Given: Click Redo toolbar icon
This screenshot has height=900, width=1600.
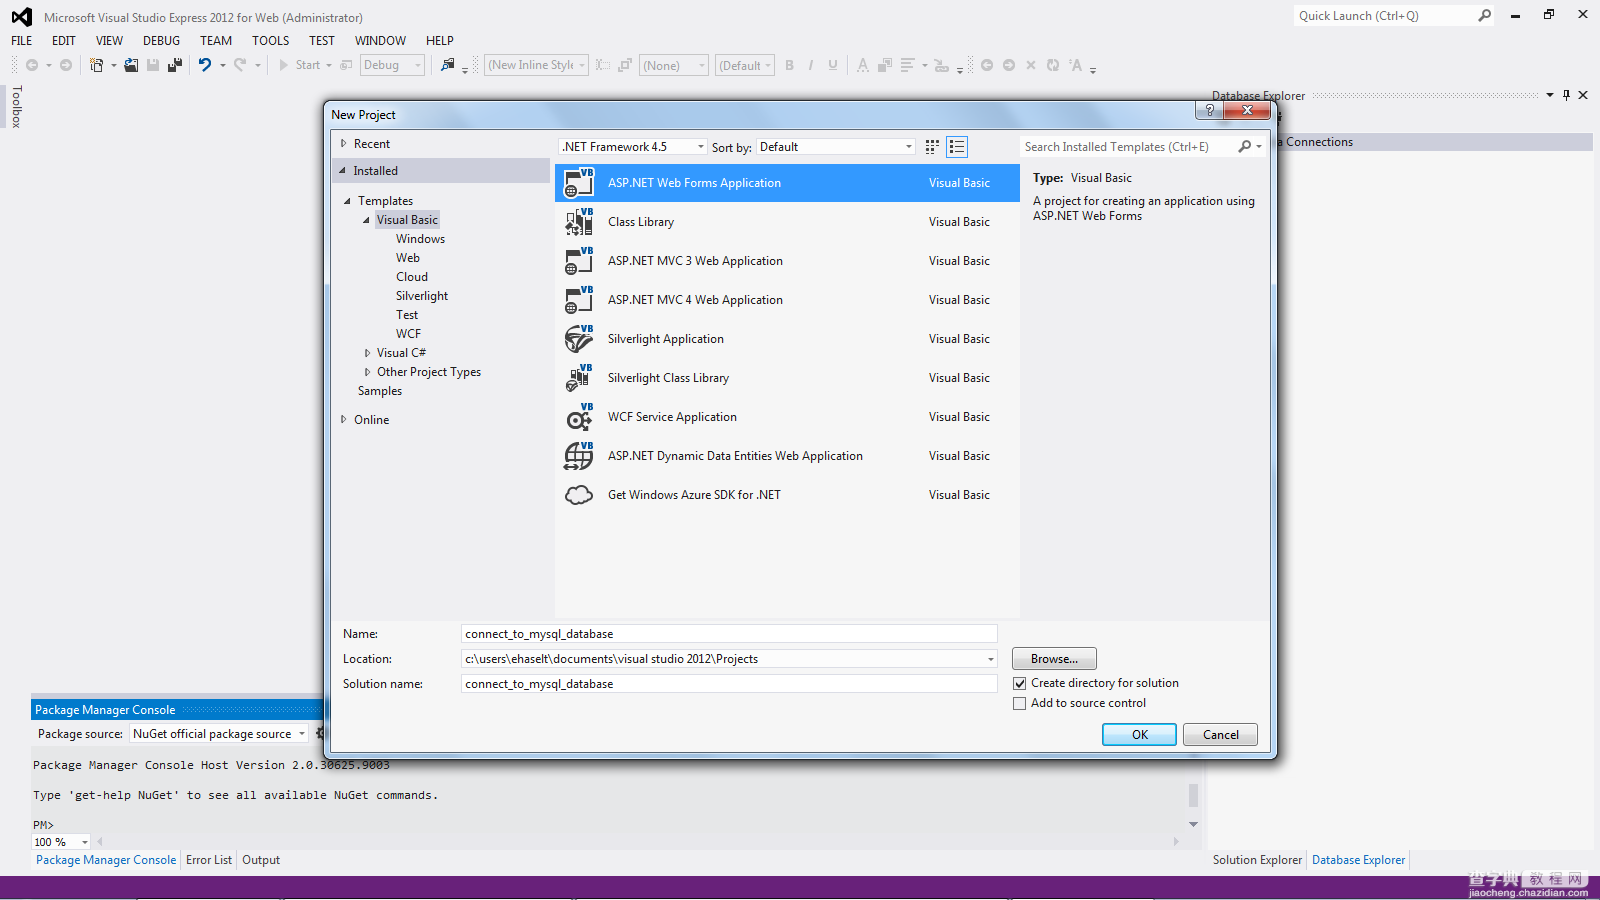Looking at the screenshot, I should [x=240, y=65].
